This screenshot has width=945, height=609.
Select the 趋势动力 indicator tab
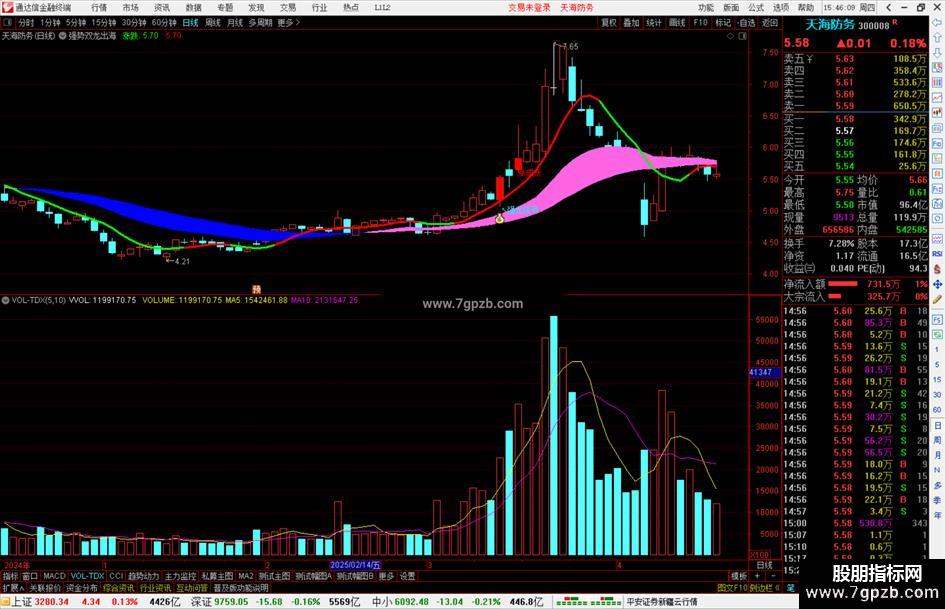[x=143, y=576]
